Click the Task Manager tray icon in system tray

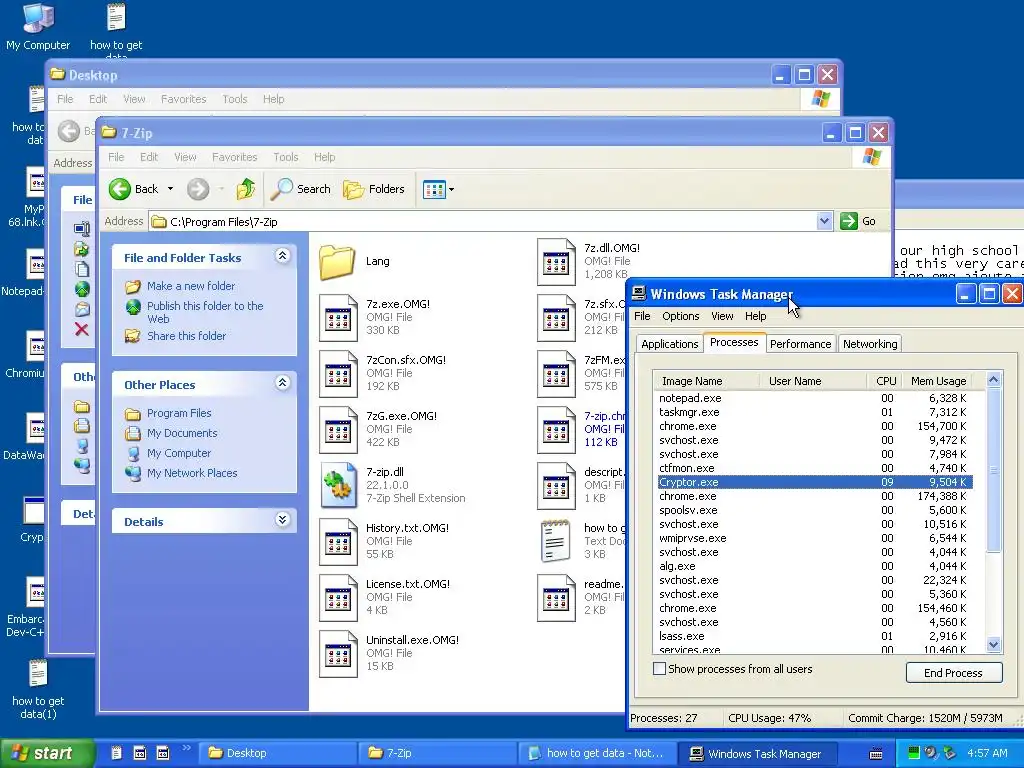(914, 753)
